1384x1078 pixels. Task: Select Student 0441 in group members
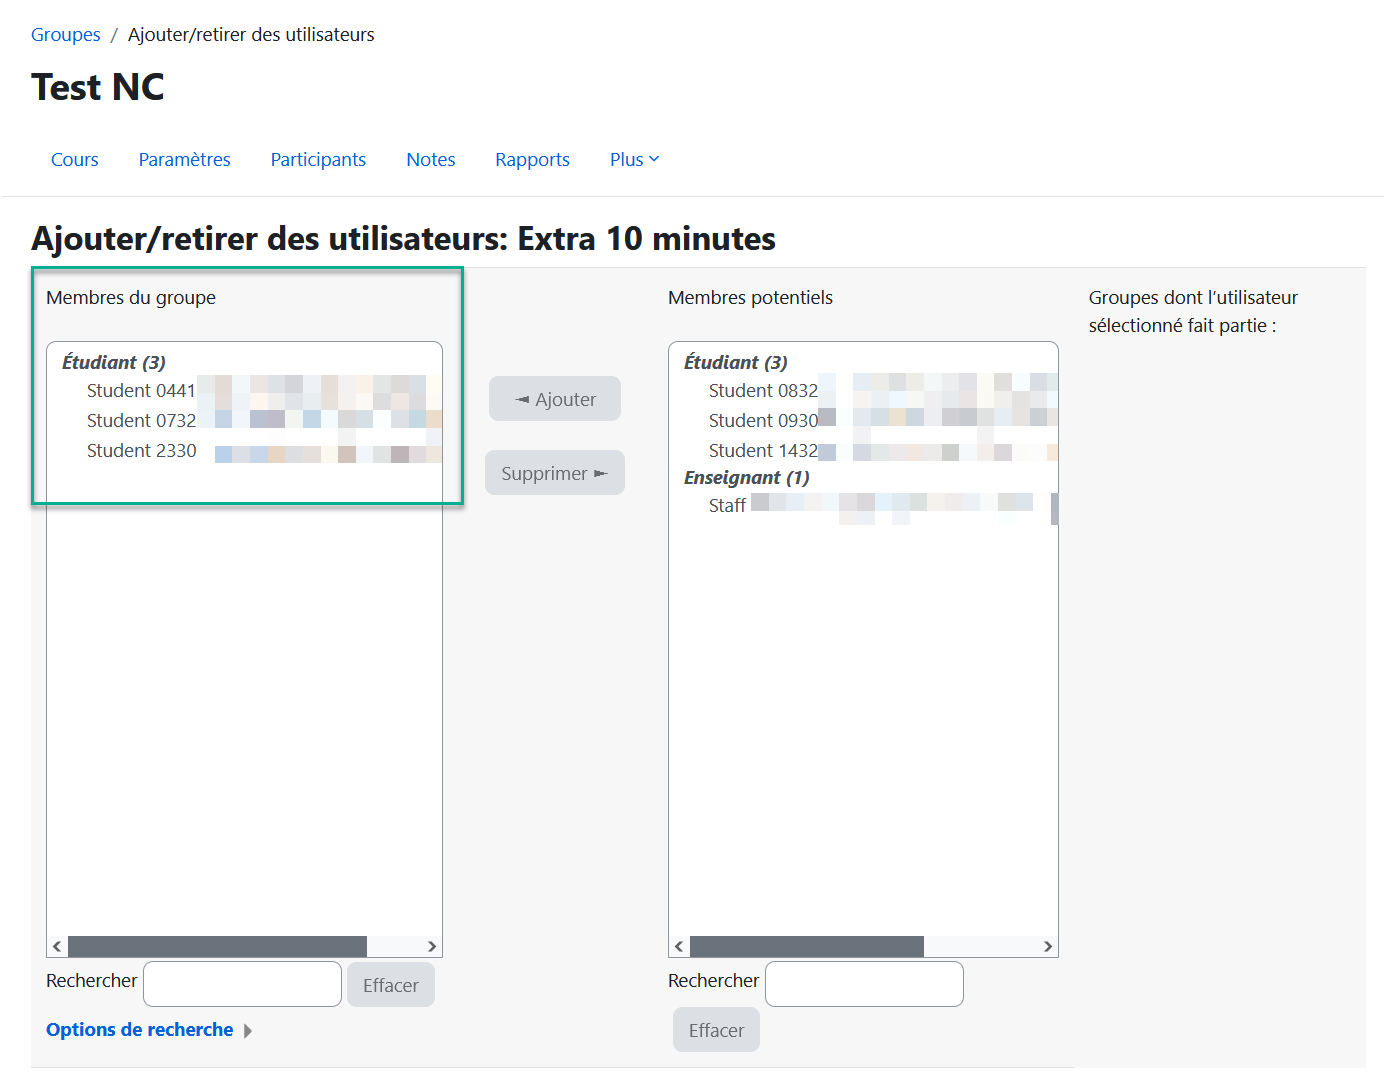(141, 391)
